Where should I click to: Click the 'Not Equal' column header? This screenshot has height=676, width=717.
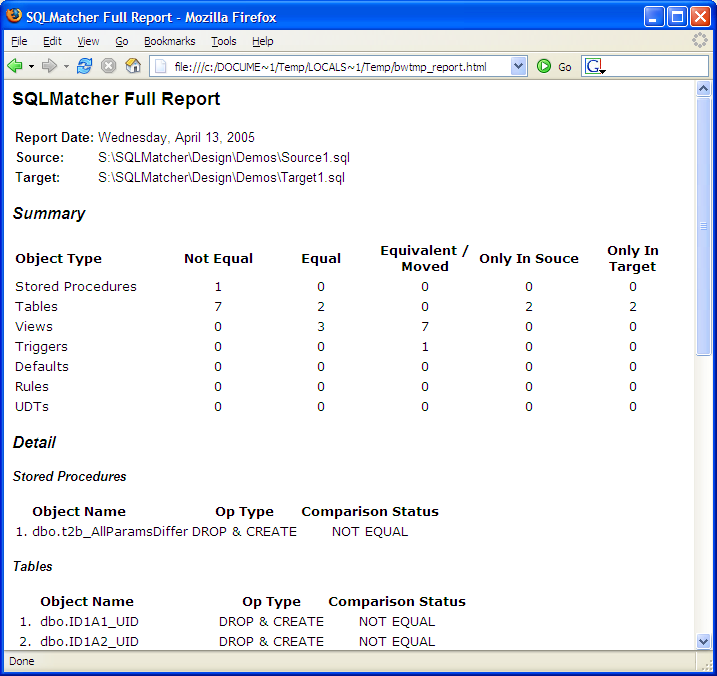pos(218,258)
